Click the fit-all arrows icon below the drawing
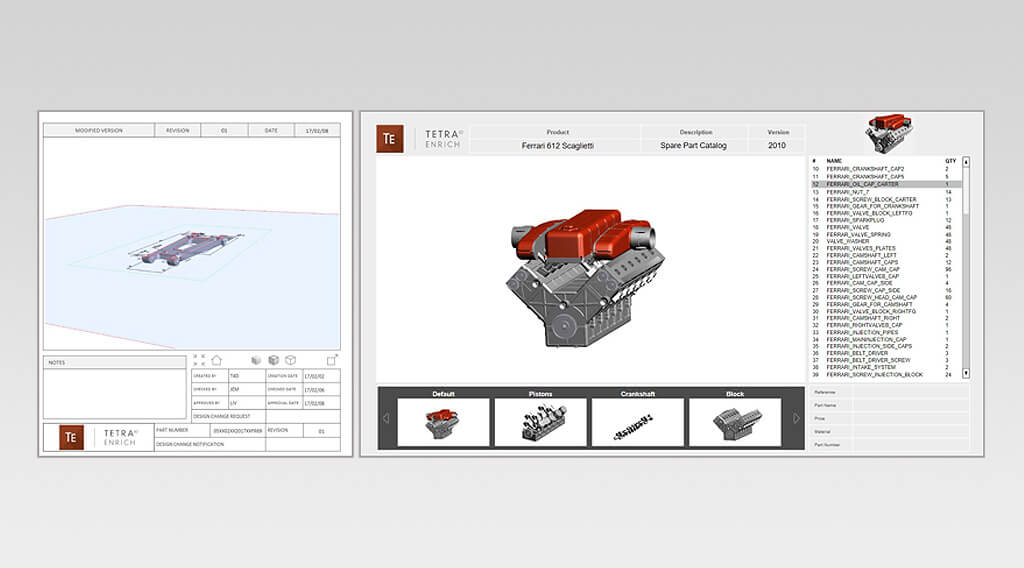The width and height of the screenshot is (1024, 568). click(x=199, y=360)
